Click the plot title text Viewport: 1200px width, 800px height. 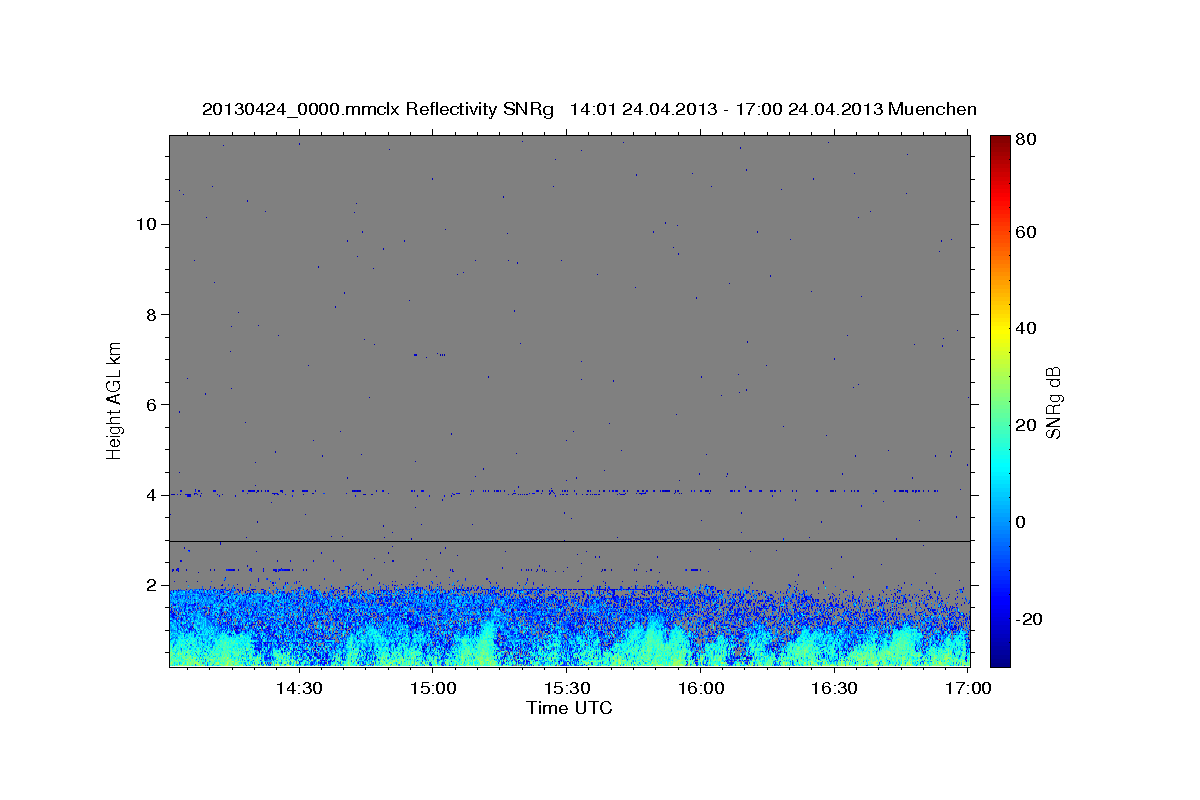(x=589, y=110)
